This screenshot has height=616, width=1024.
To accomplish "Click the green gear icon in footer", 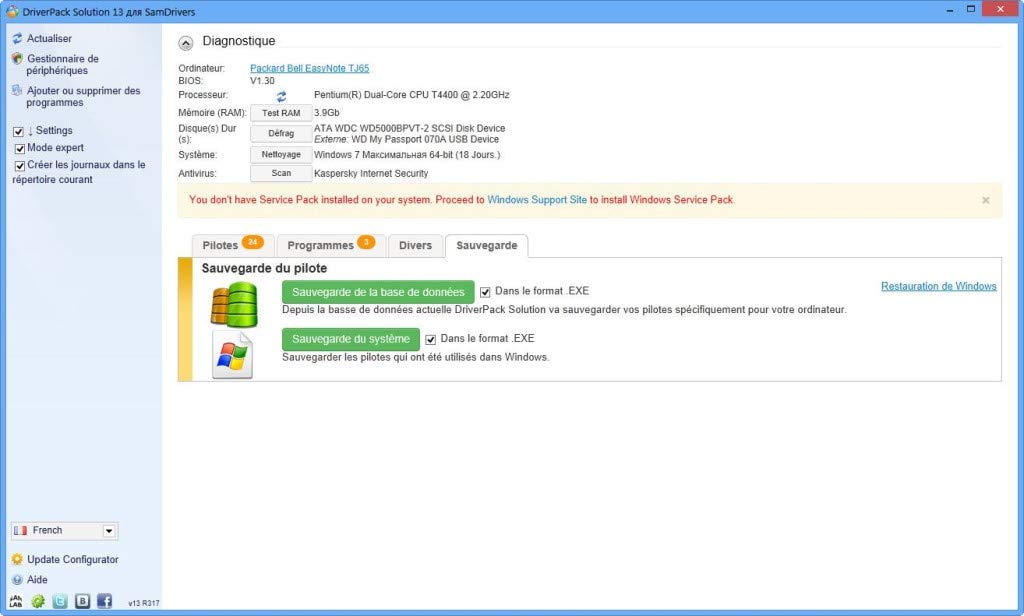I will [38, 601].
